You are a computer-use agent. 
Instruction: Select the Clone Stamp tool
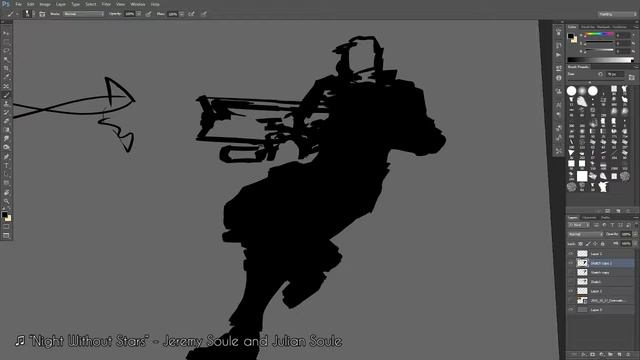[x=6, y=104]
